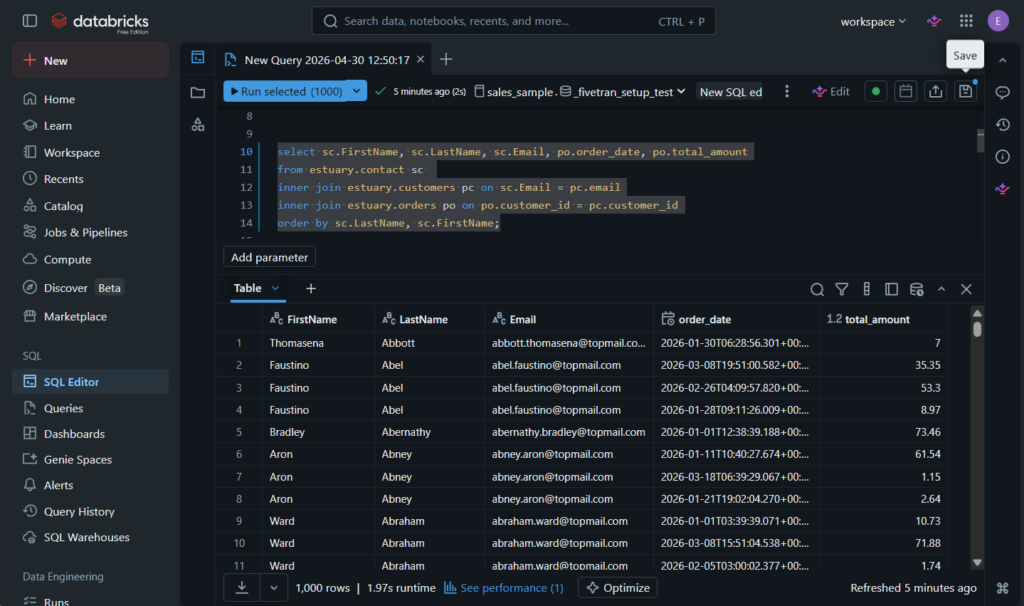1024x606 pixels.
Task: Click the New SQL ed button
Action: 731,92
